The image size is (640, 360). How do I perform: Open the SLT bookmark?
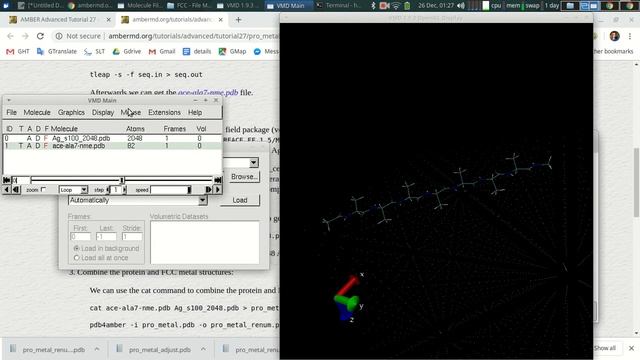(x=94, y=51)
